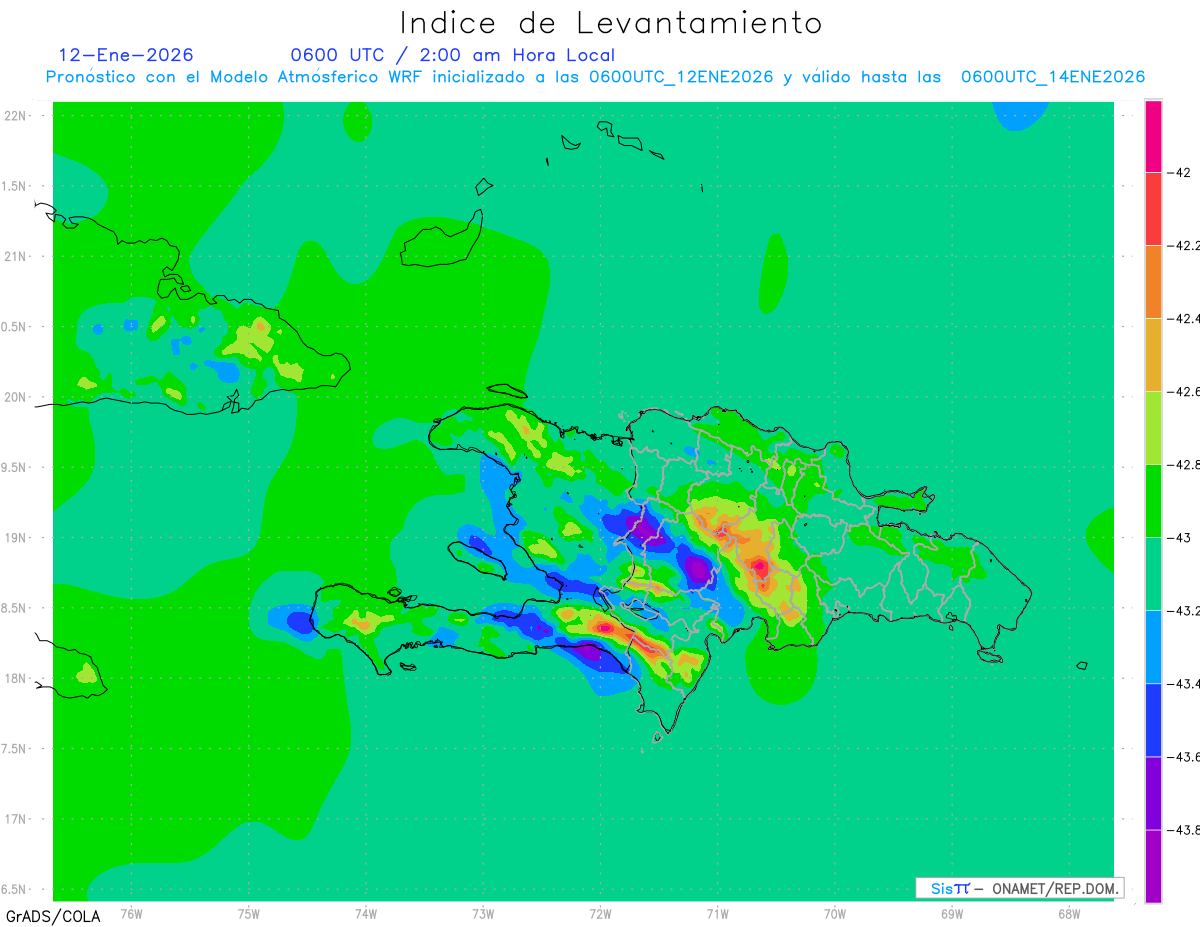Viewport: 1200px width, 927px height.
Task: Click the "76W" longitude label
Action: [131, 913]
